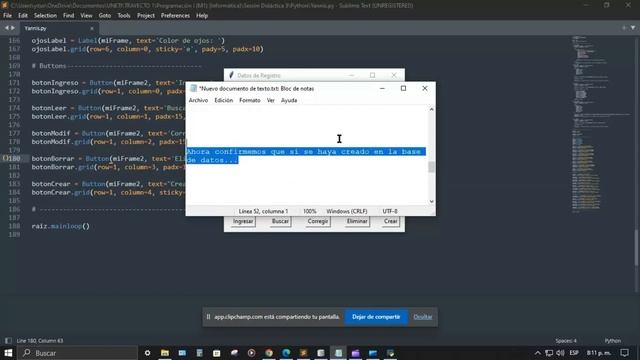Viewport: 640px width, 360px height.
Task: Click the volume speaker tray icon
Action: pos(560,353)
